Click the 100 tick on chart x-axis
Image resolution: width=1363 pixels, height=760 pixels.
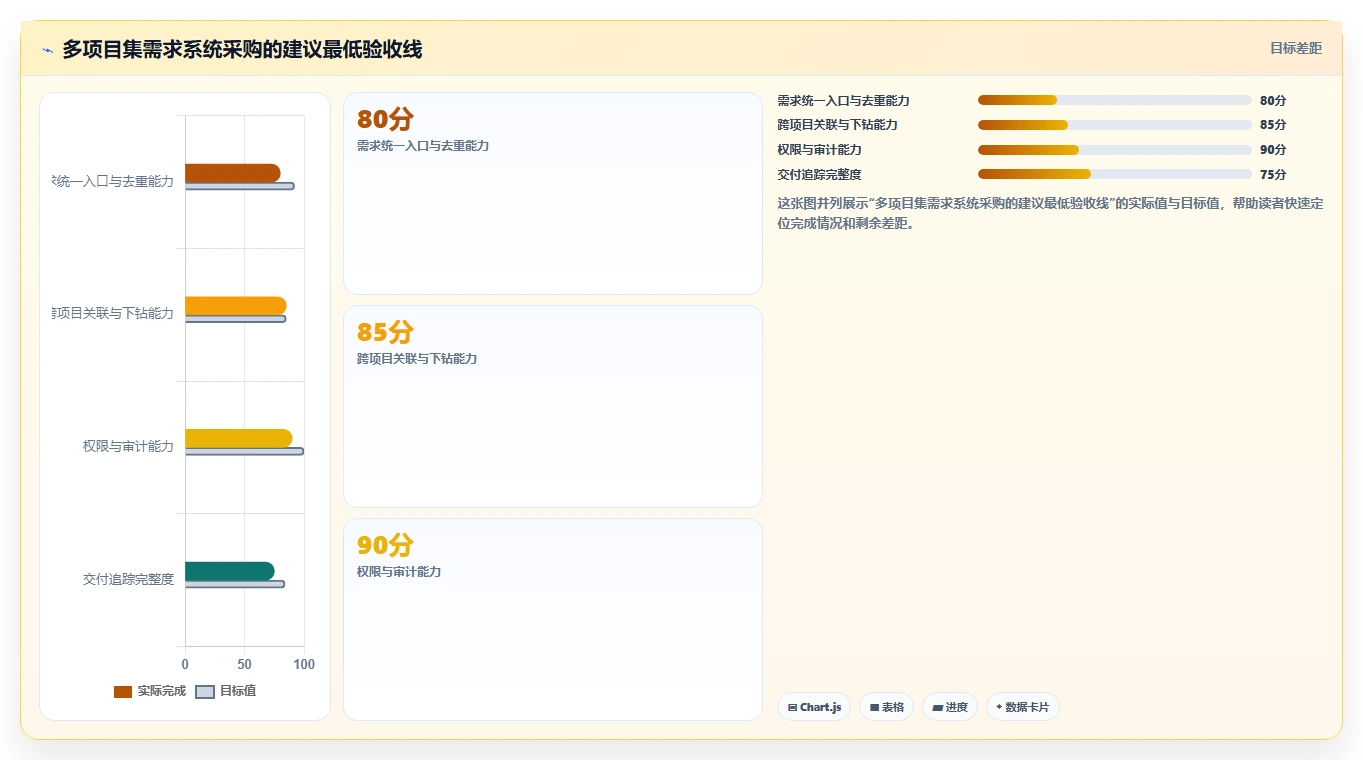304,664
